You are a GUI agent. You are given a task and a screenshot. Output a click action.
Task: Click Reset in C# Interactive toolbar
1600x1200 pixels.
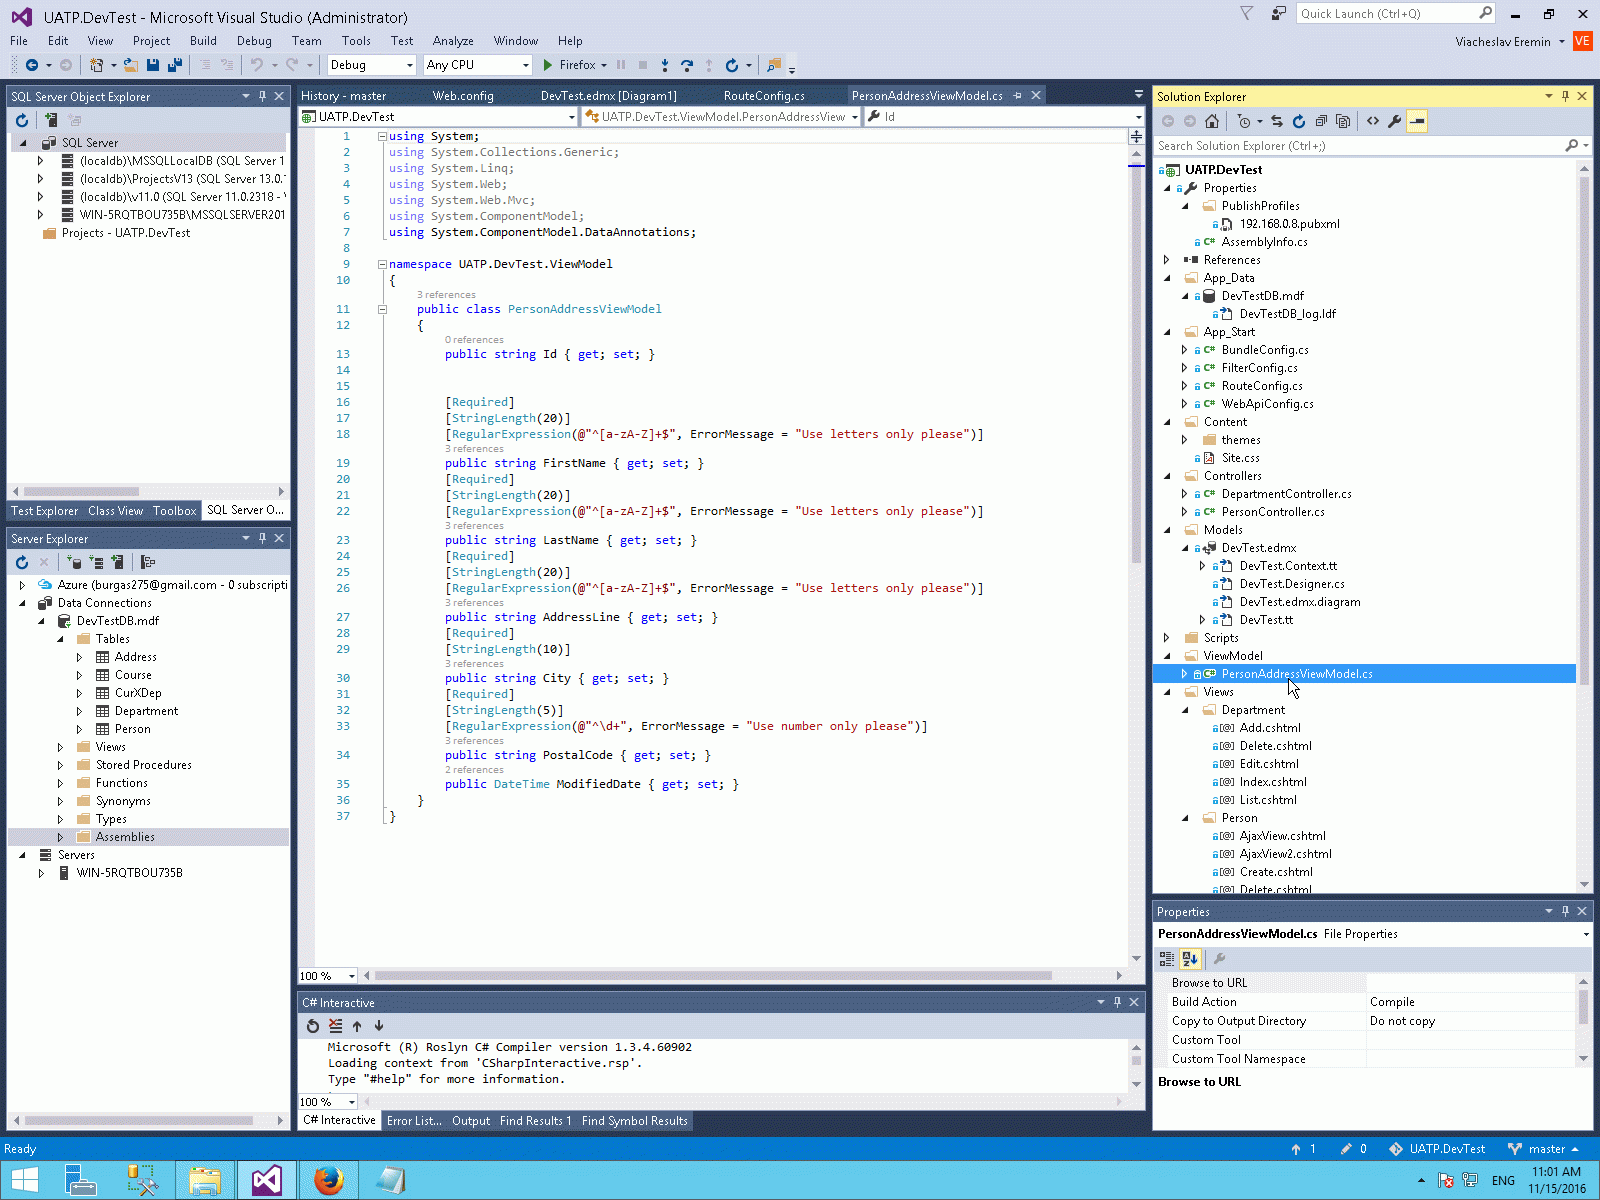point(313,1026)
